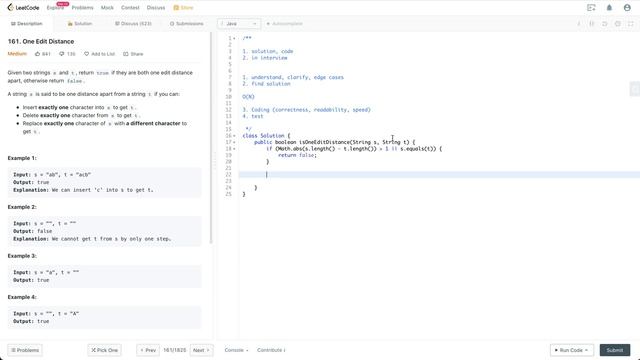Collapse class Solution at line 16
This screenshot has height=360, width=640.
234,136
